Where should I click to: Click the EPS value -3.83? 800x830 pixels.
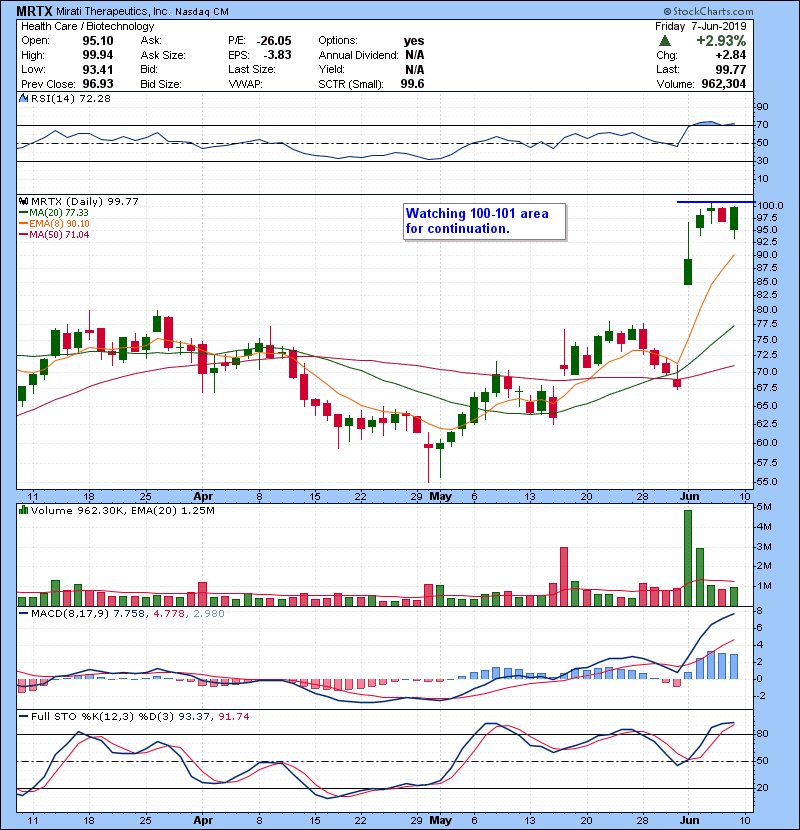point(277,55)
